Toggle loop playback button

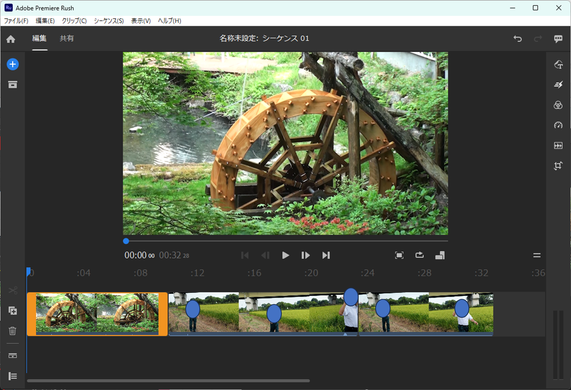tap(420, 255)
